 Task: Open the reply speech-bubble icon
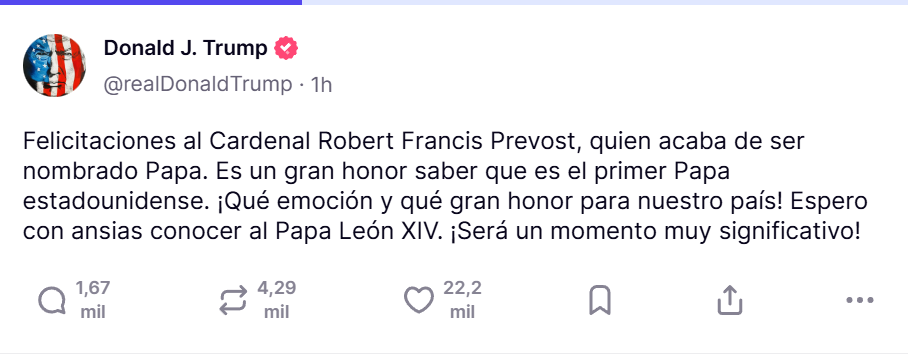[52, 301]
